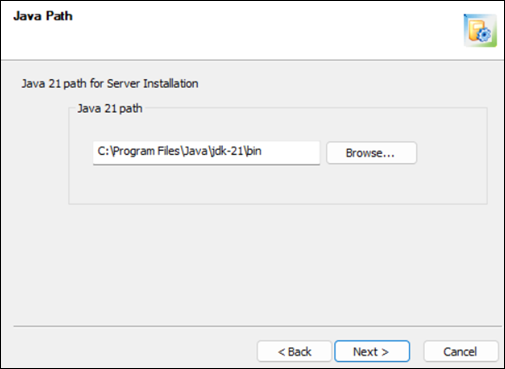Viewport: 505px width, 369px height.
Task: Click the Browse... button
Action: (x=371, y=153)
